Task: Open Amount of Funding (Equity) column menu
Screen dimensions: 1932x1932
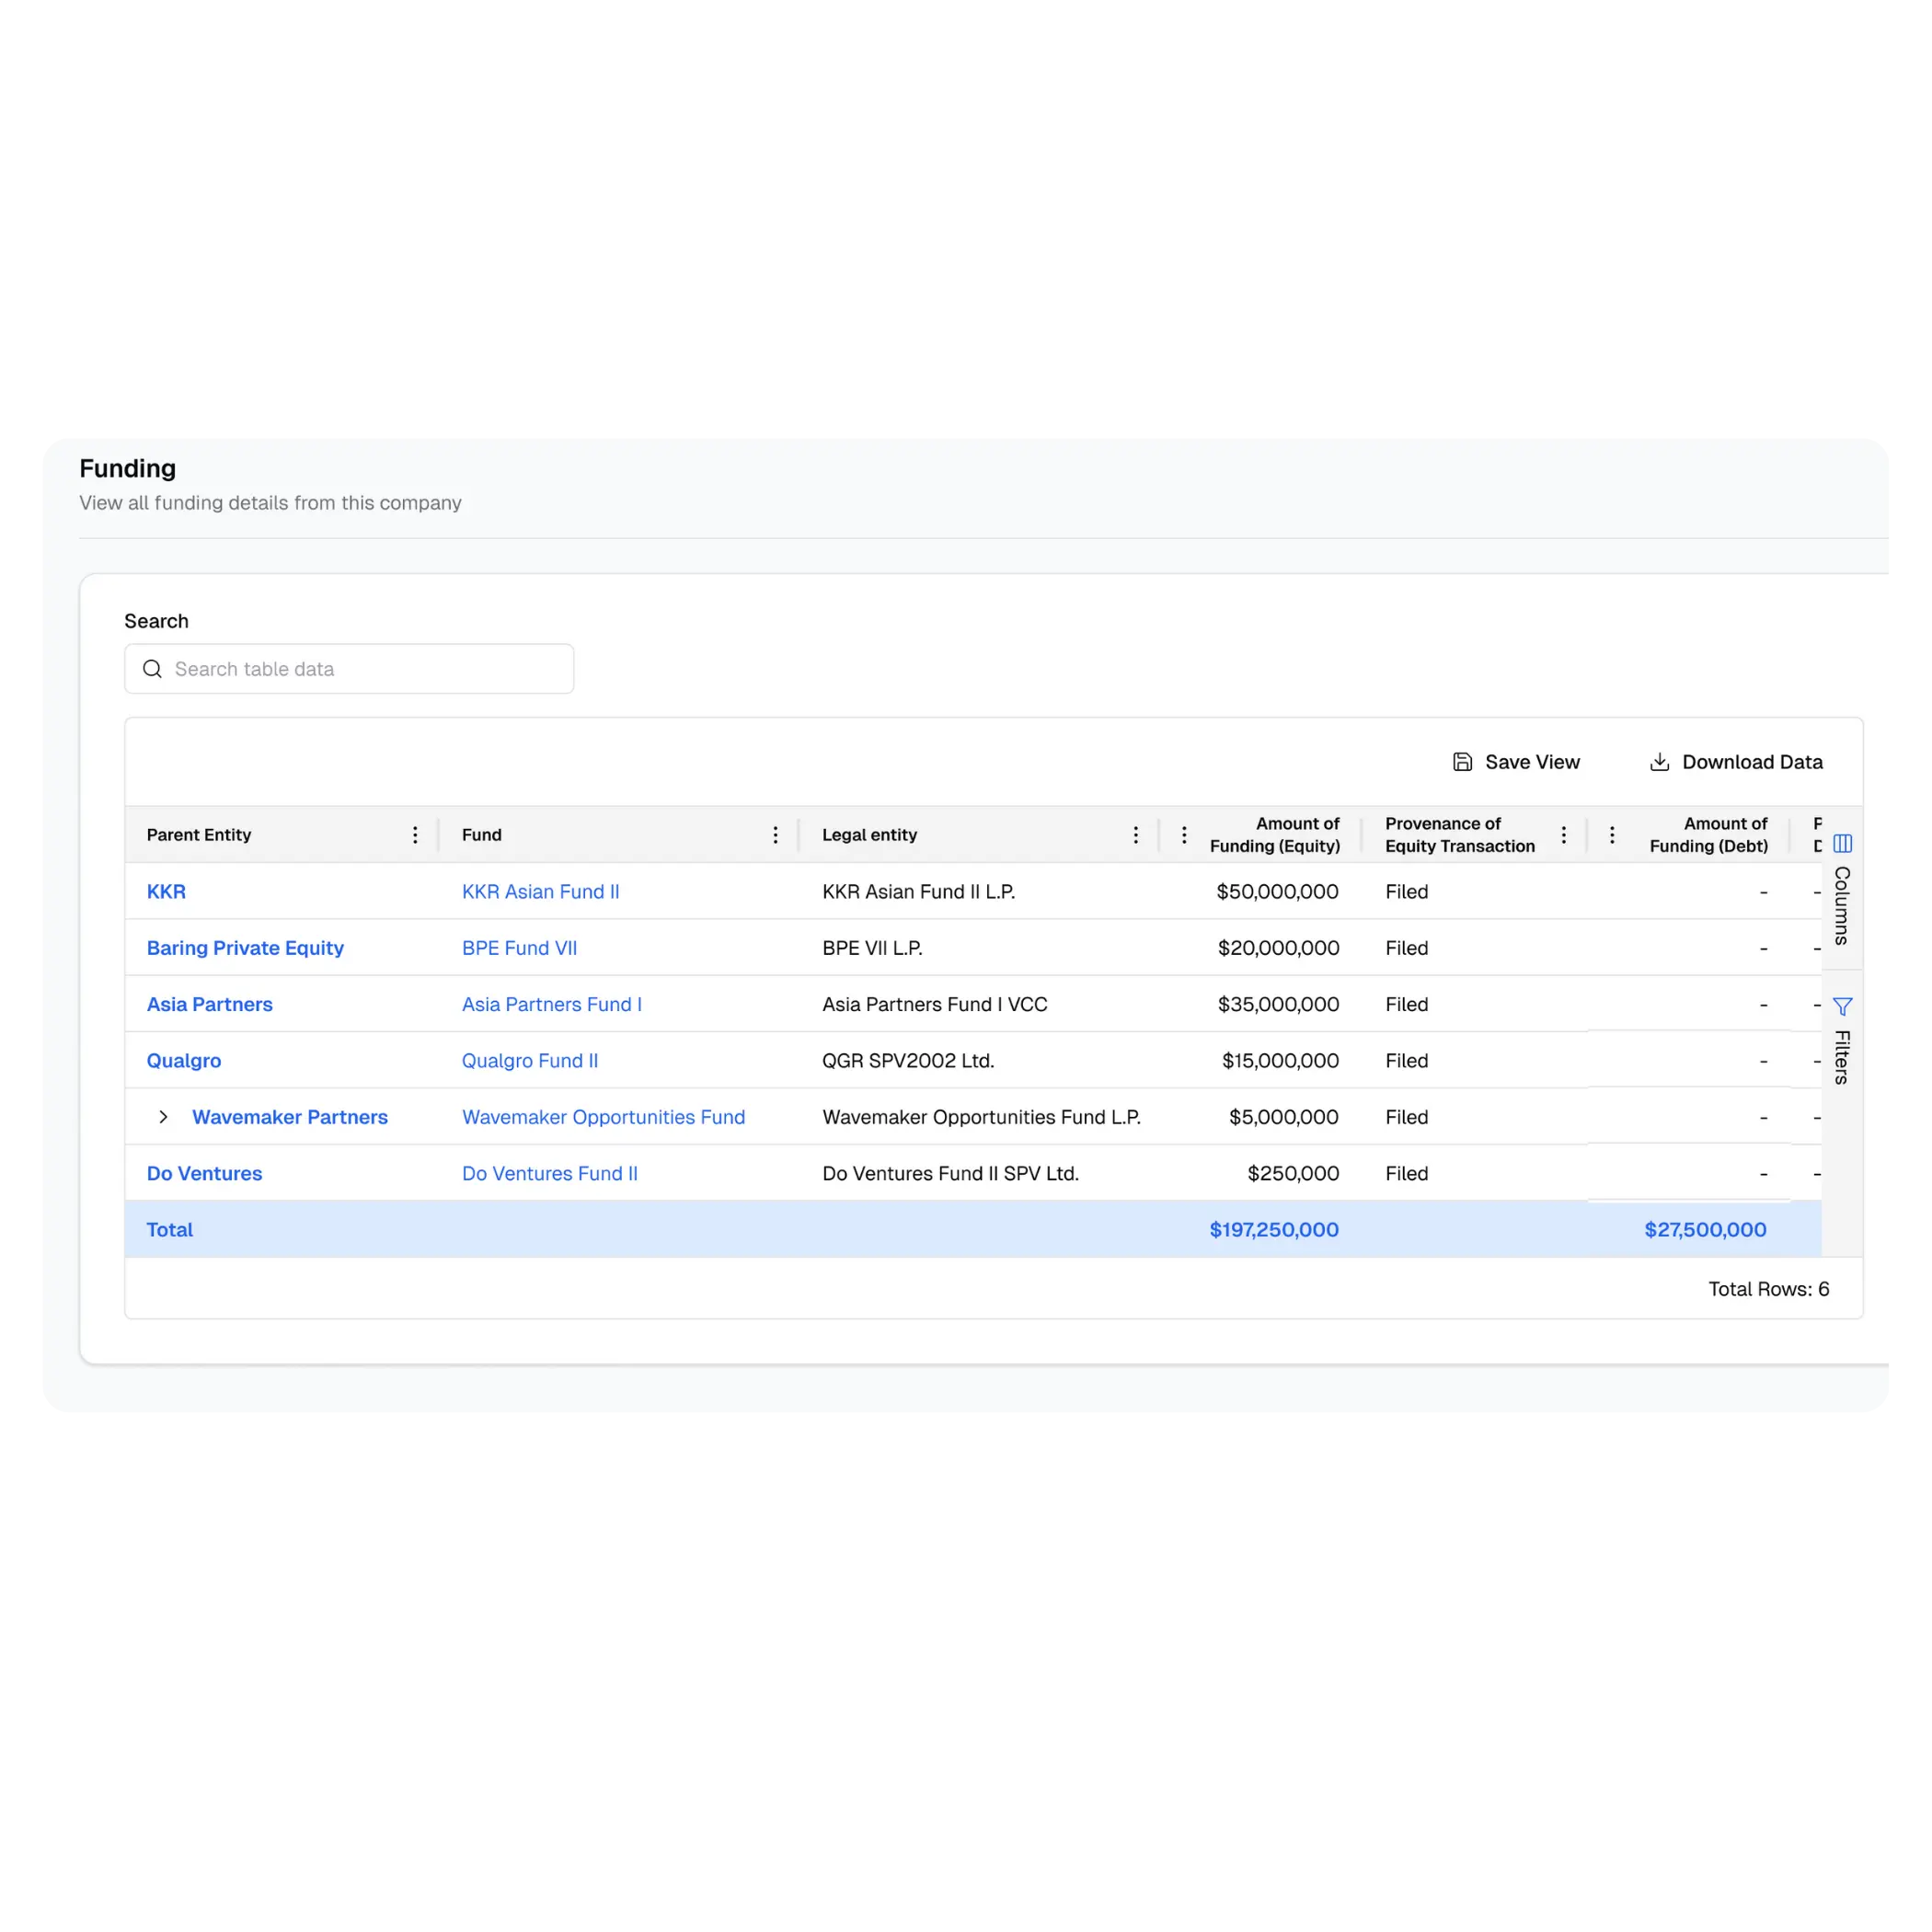Action: coord(1184,835)
